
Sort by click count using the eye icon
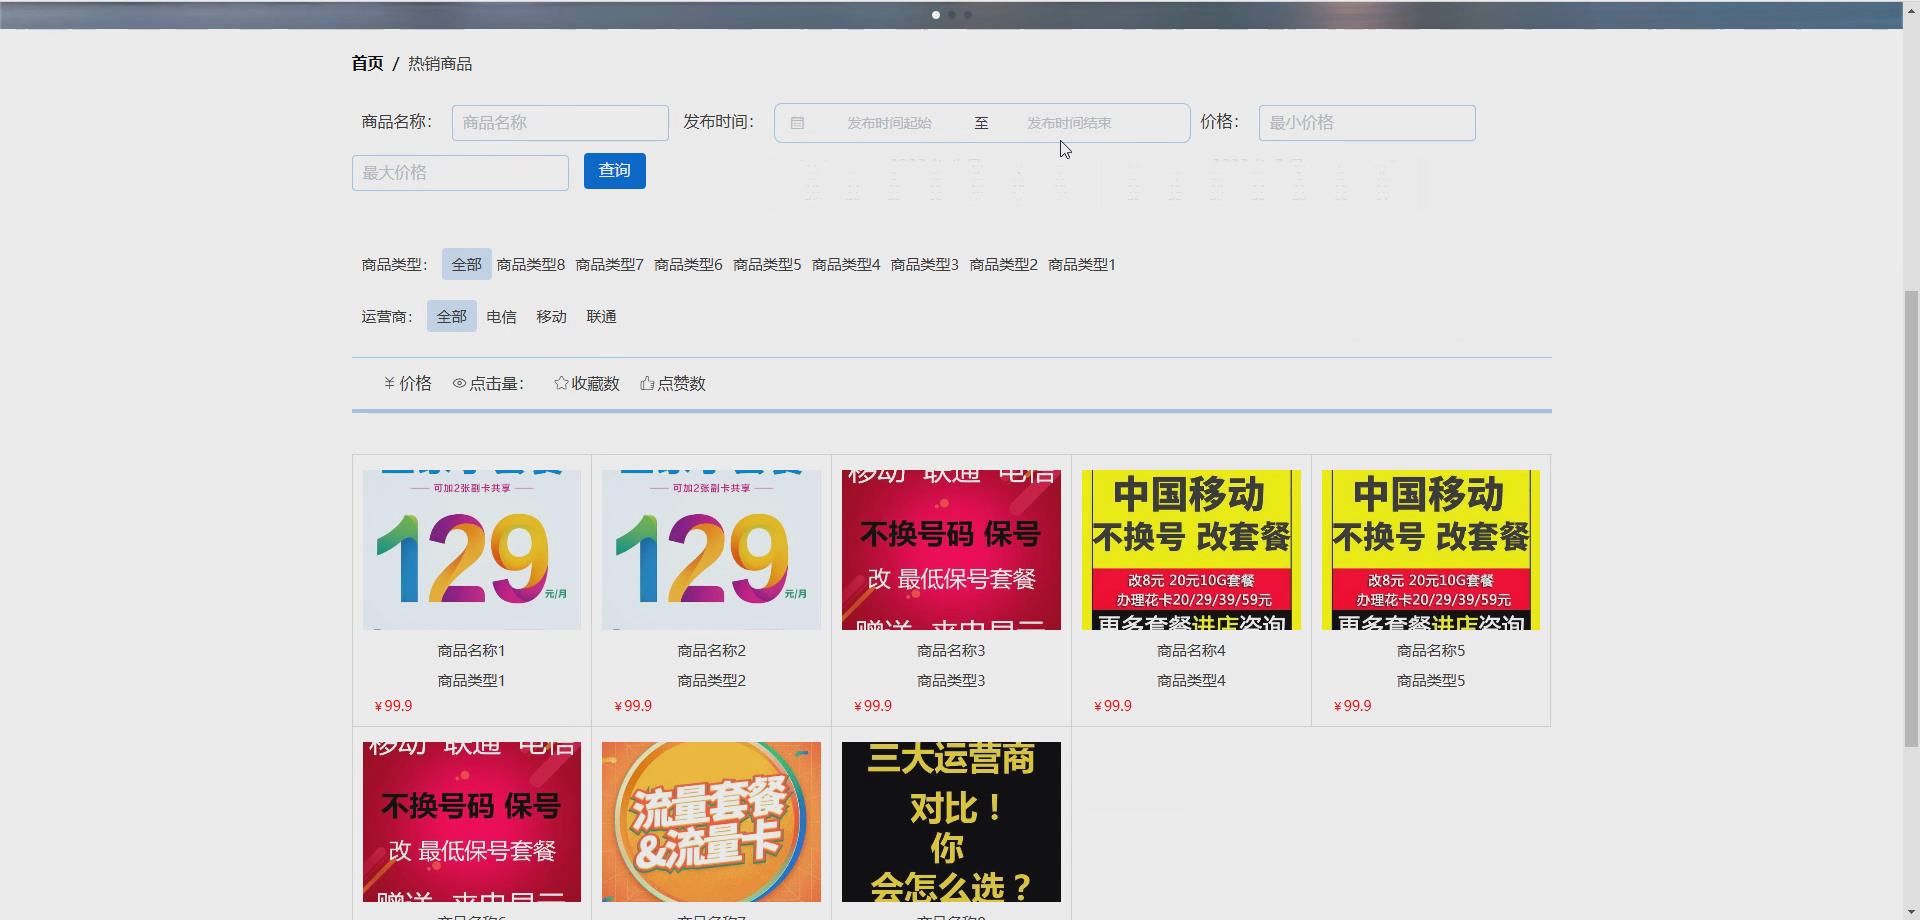pyautogui.click(x=487, y=383)
